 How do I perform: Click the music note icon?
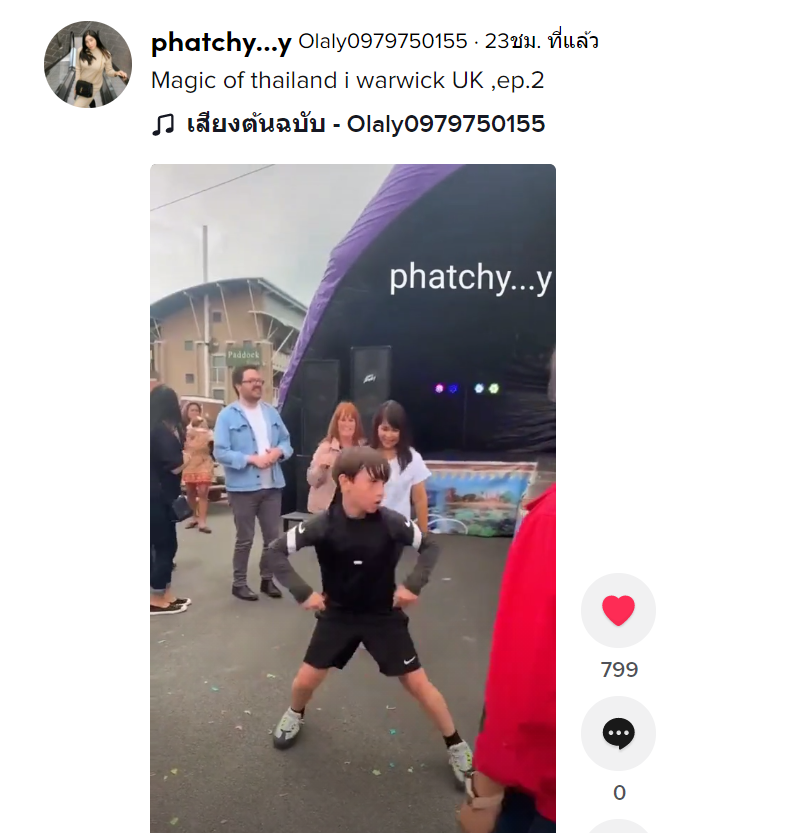pos(163,125)
